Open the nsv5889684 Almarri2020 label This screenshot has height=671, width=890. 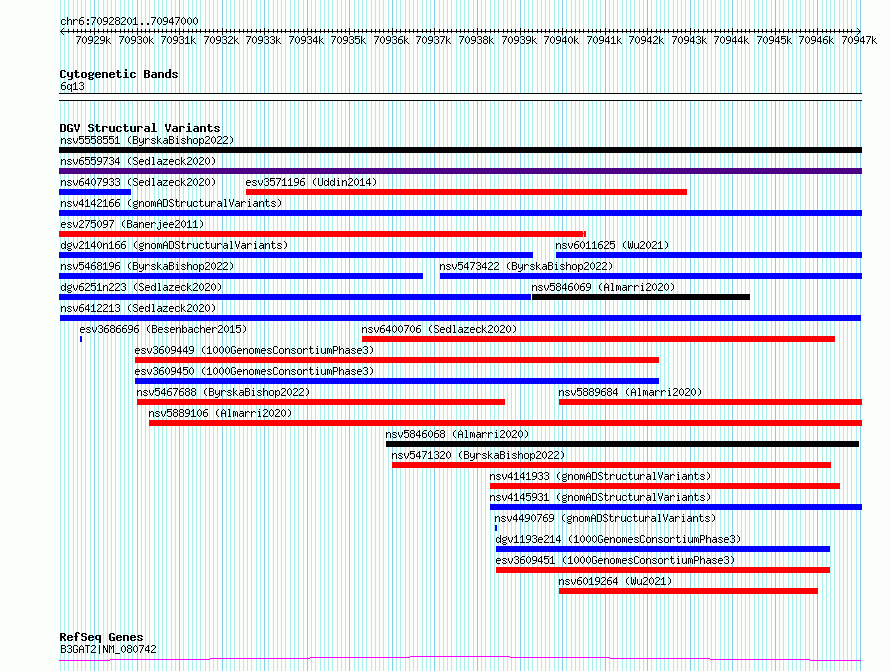click(x=630, y=392)
